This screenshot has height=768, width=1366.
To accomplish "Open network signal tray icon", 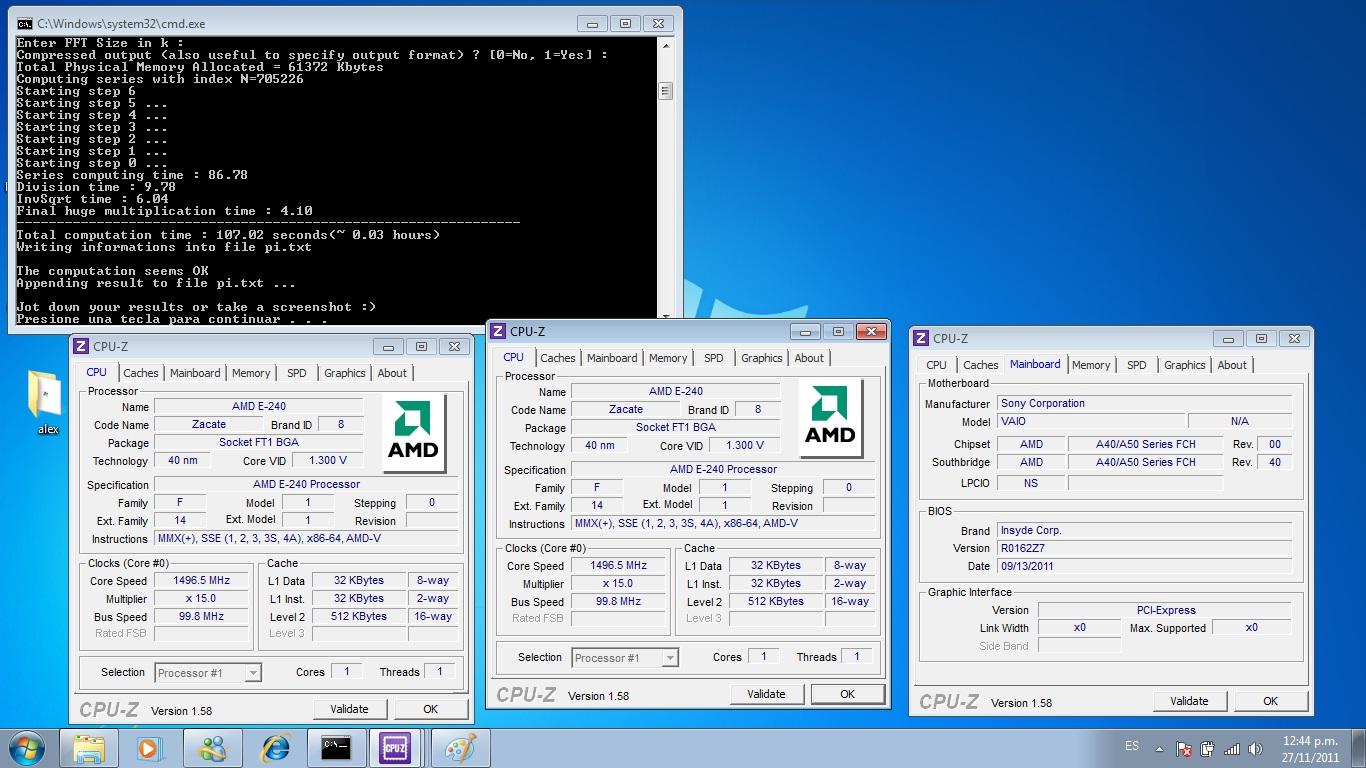I will pos(1232,748).
